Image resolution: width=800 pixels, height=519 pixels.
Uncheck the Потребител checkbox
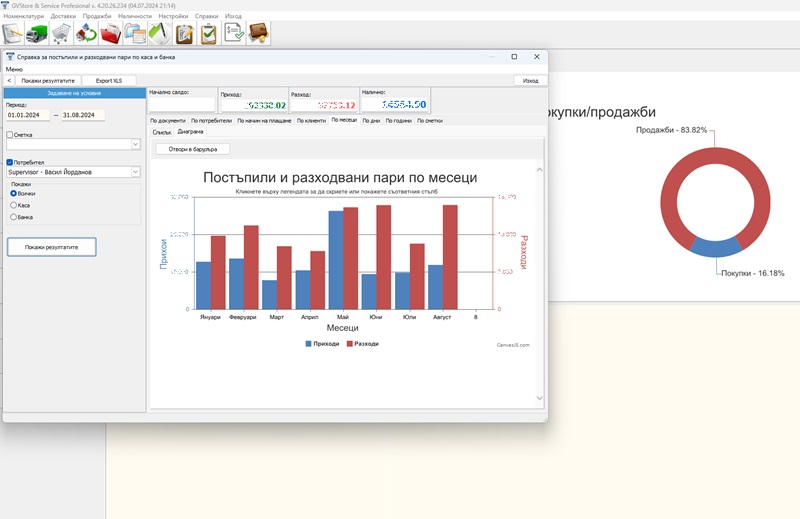[x=10, y=162]
